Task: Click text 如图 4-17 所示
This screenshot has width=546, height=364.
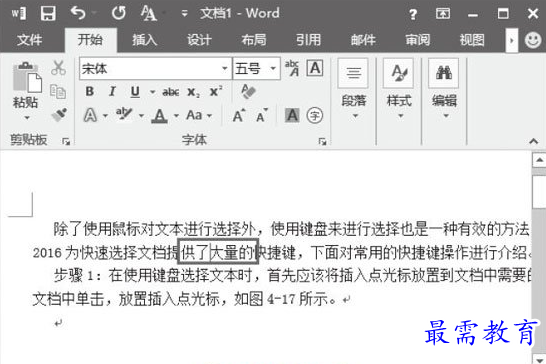Action: [x=281, y=299]
